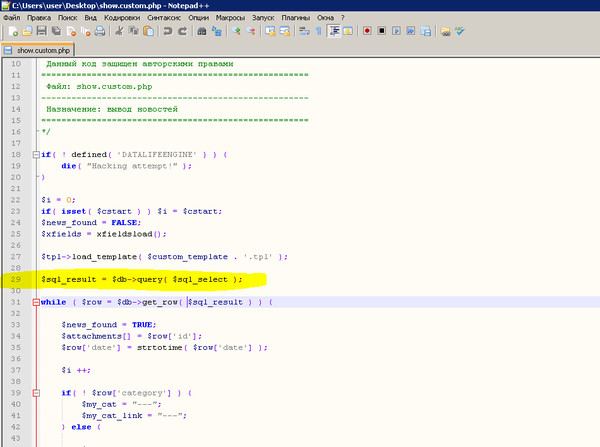This screenshot has height=447, width=600.
Task: Open the Кодировки menu
Action: coord(122,17)
